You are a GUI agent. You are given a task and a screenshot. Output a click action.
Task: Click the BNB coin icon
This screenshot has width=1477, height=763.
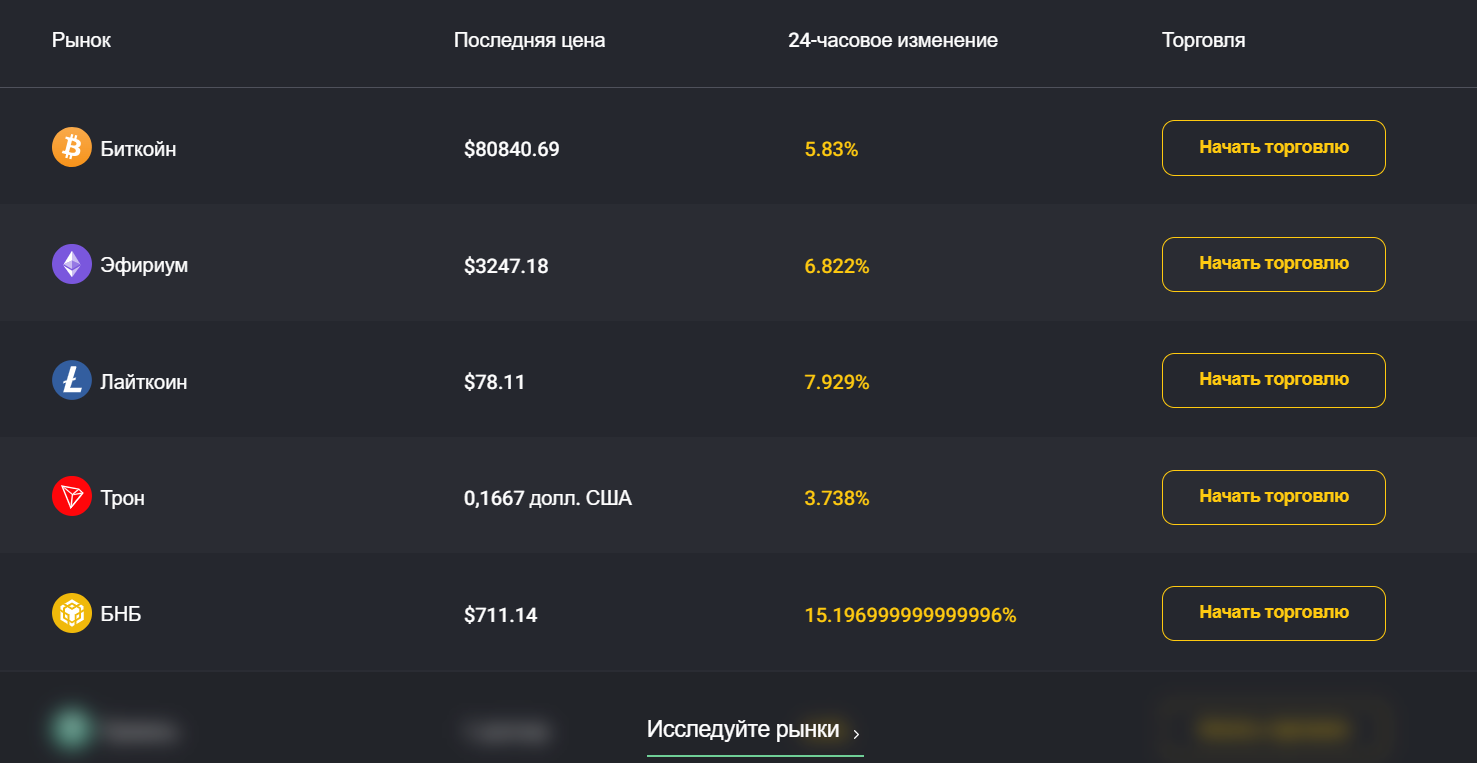pyautogui.click(x=72, y=614)
